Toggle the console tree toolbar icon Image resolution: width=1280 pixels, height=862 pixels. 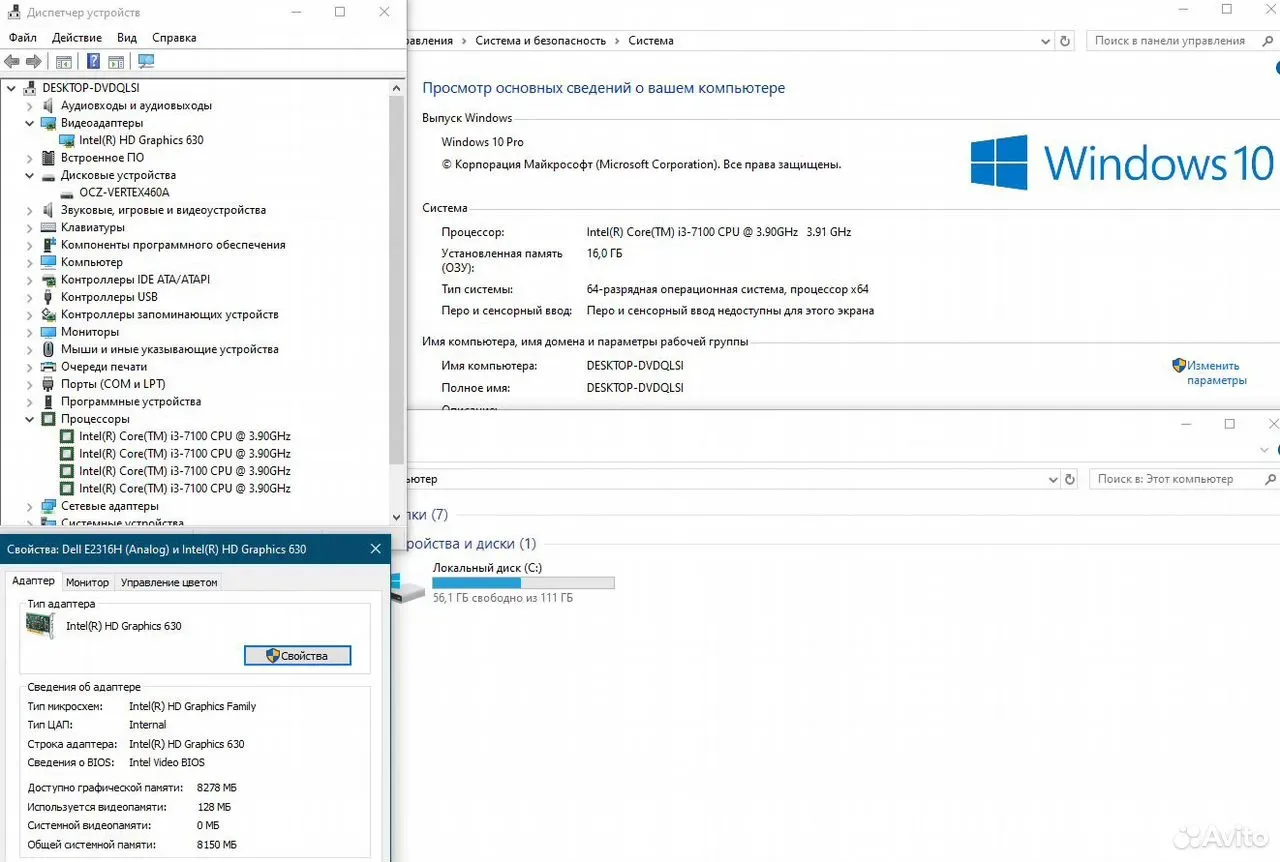coord(64,62)
